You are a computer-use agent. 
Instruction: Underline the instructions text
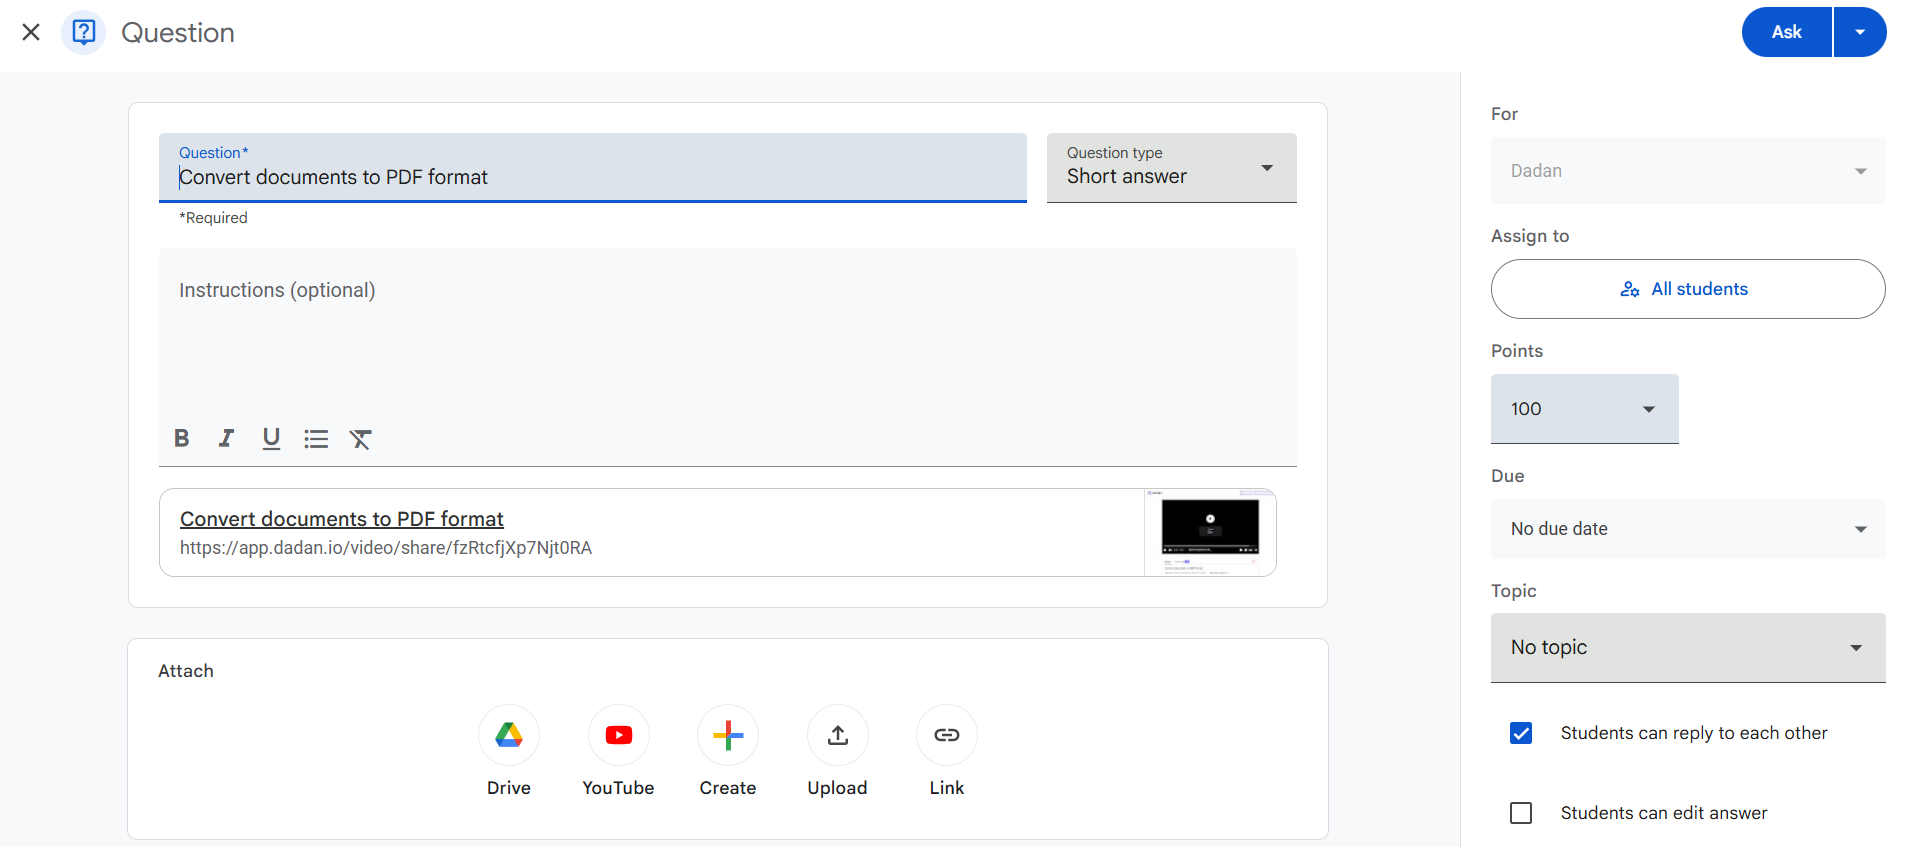pyautogui.click(x=271, y=438)
